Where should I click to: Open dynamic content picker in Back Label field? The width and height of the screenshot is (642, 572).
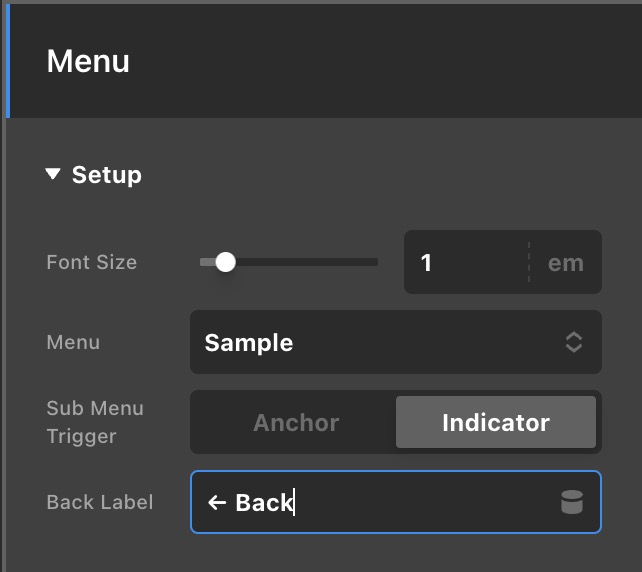coord(572,503)
